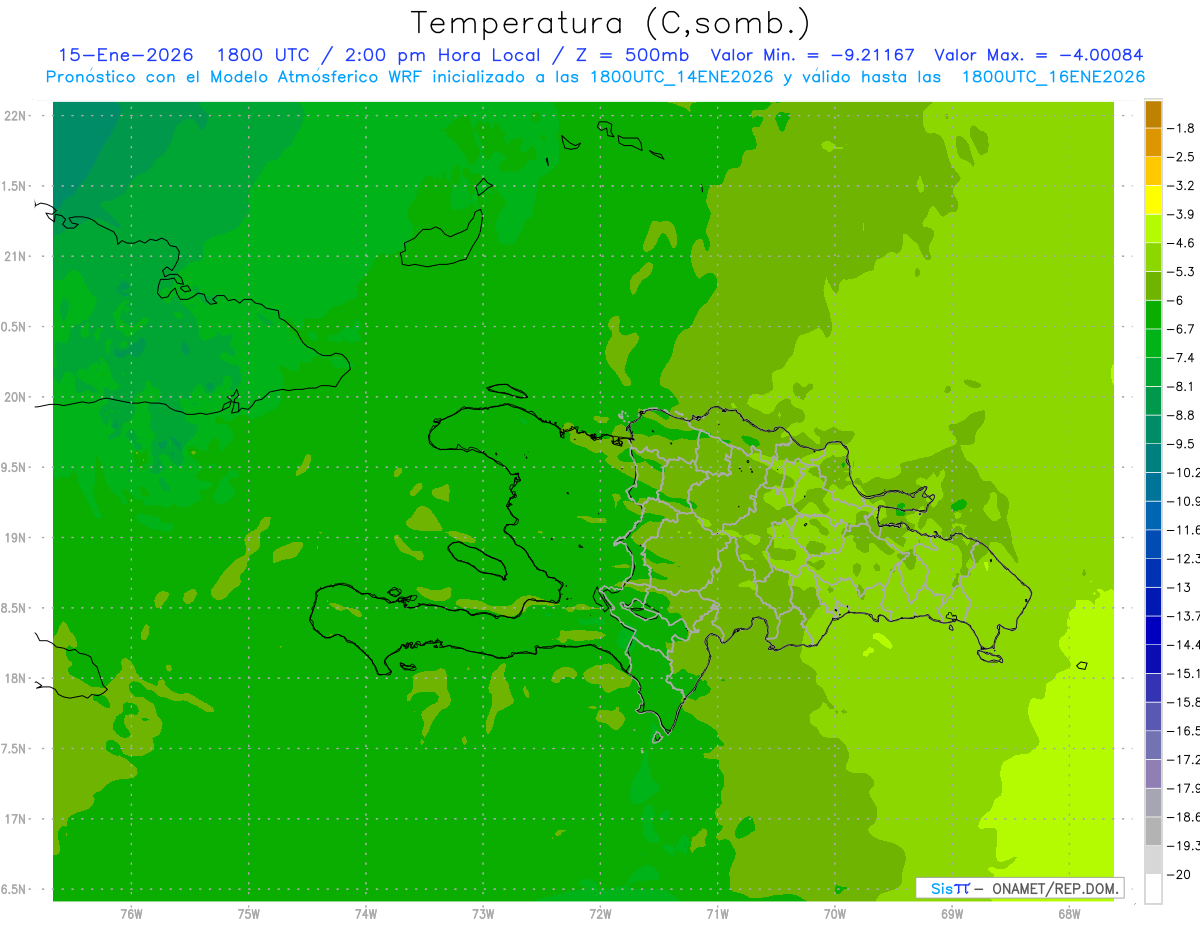Click the '72W' longitude axis label

point(600,913)
